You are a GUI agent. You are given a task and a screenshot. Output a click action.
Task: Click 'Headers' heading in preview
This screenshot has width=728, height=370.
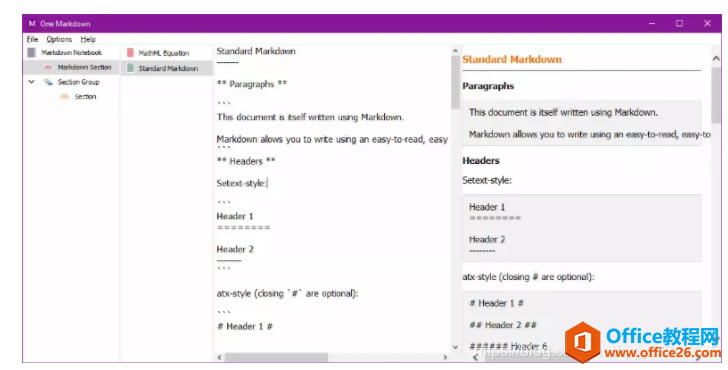481,161
